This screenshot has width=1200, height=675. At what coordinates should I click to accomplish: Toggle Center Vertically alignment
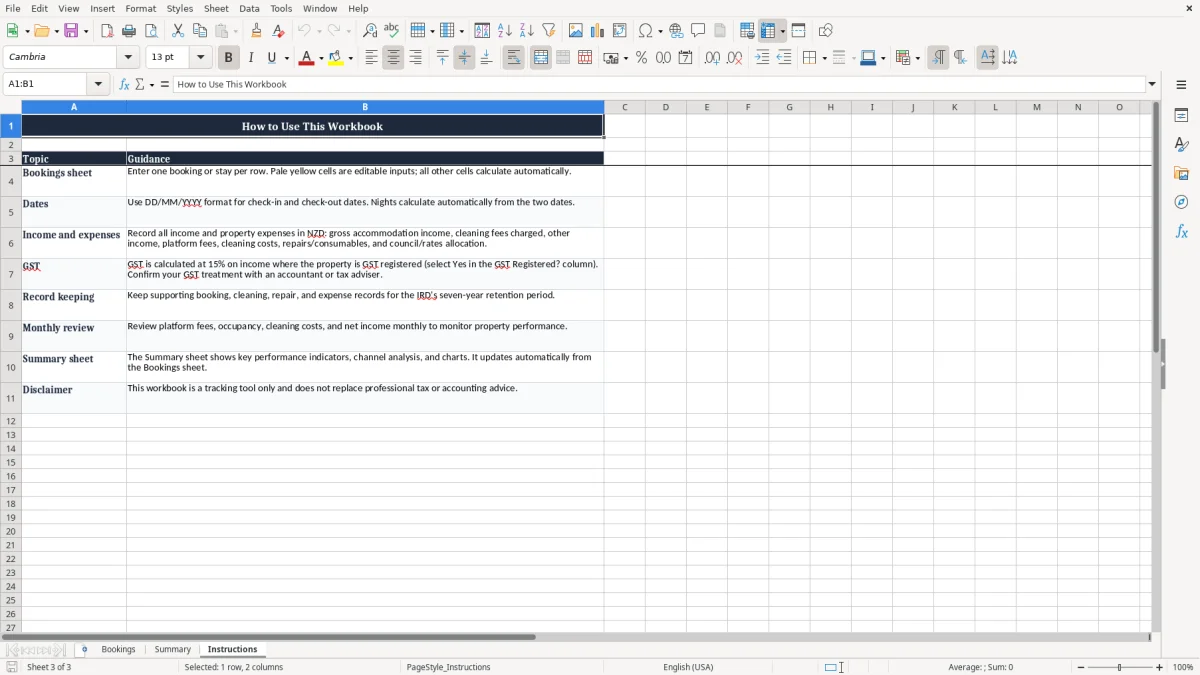tap(464, 58)
